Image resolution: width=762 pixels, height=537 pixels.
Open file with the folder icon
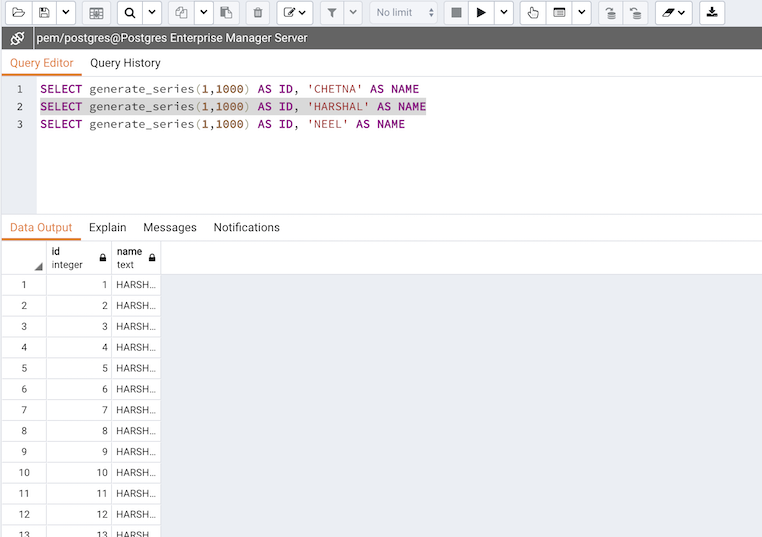(18, 13)
